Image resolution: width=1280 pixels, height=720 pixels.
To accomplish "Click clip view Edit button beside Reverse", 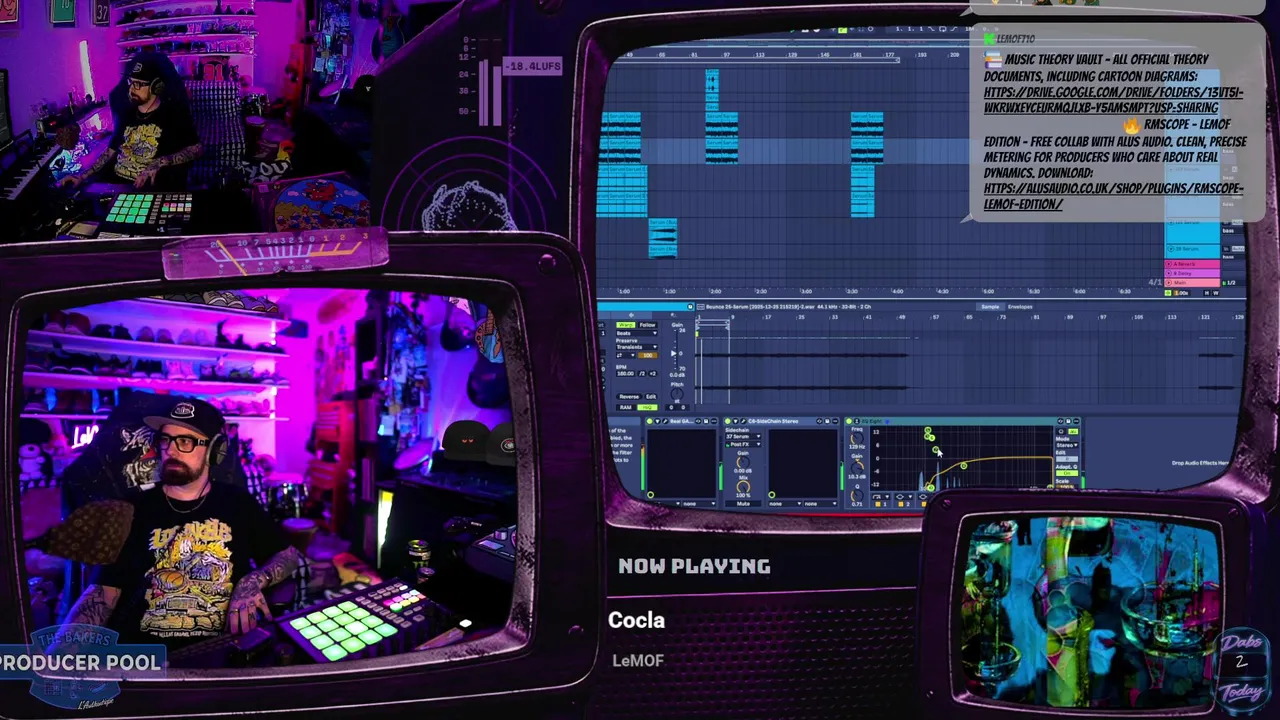I will coord(651,396).
